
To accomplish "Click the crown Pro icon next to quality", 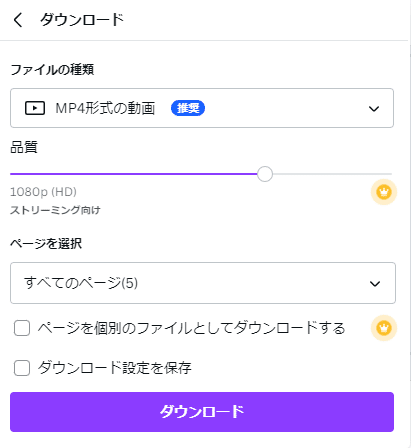I will (x=384, y=192).
